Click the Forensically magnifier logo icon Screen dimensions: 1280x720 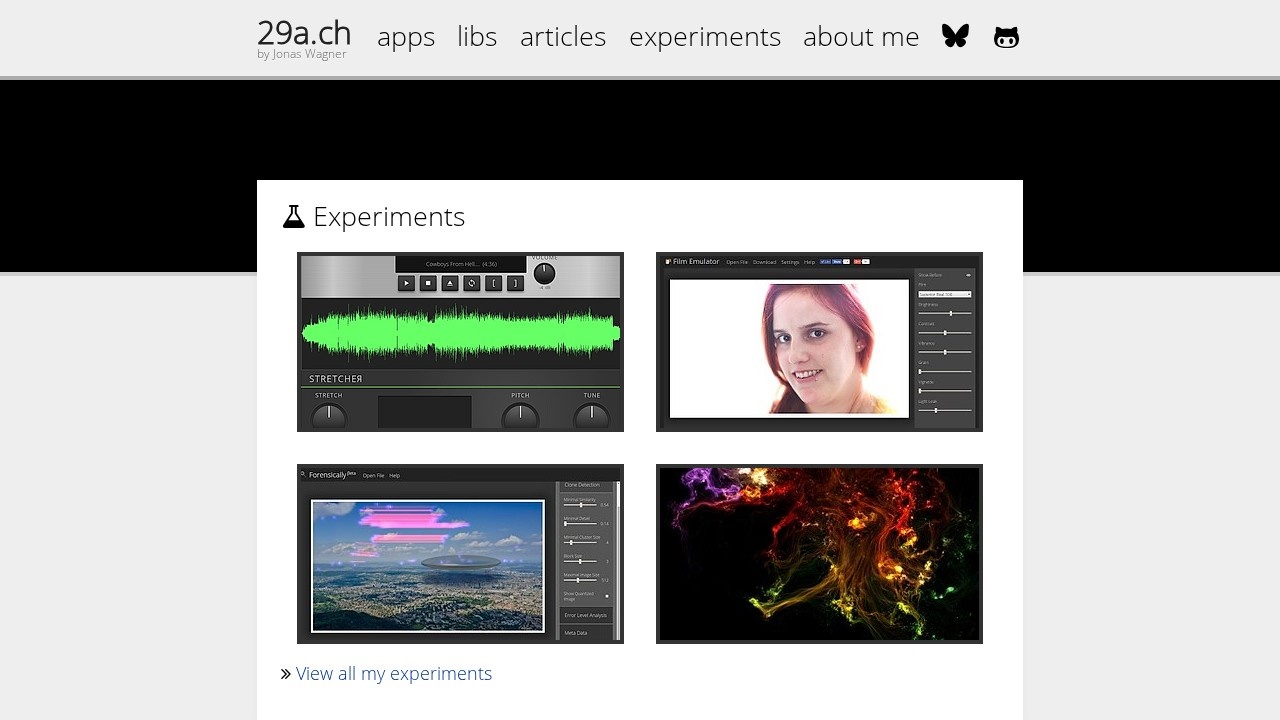click(303, 474)
